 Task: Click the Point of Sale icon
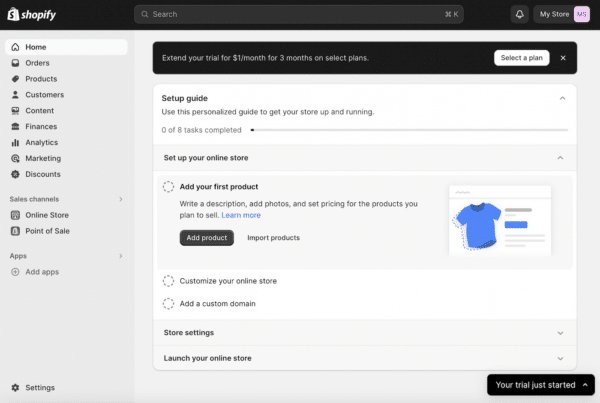(15, 231)
